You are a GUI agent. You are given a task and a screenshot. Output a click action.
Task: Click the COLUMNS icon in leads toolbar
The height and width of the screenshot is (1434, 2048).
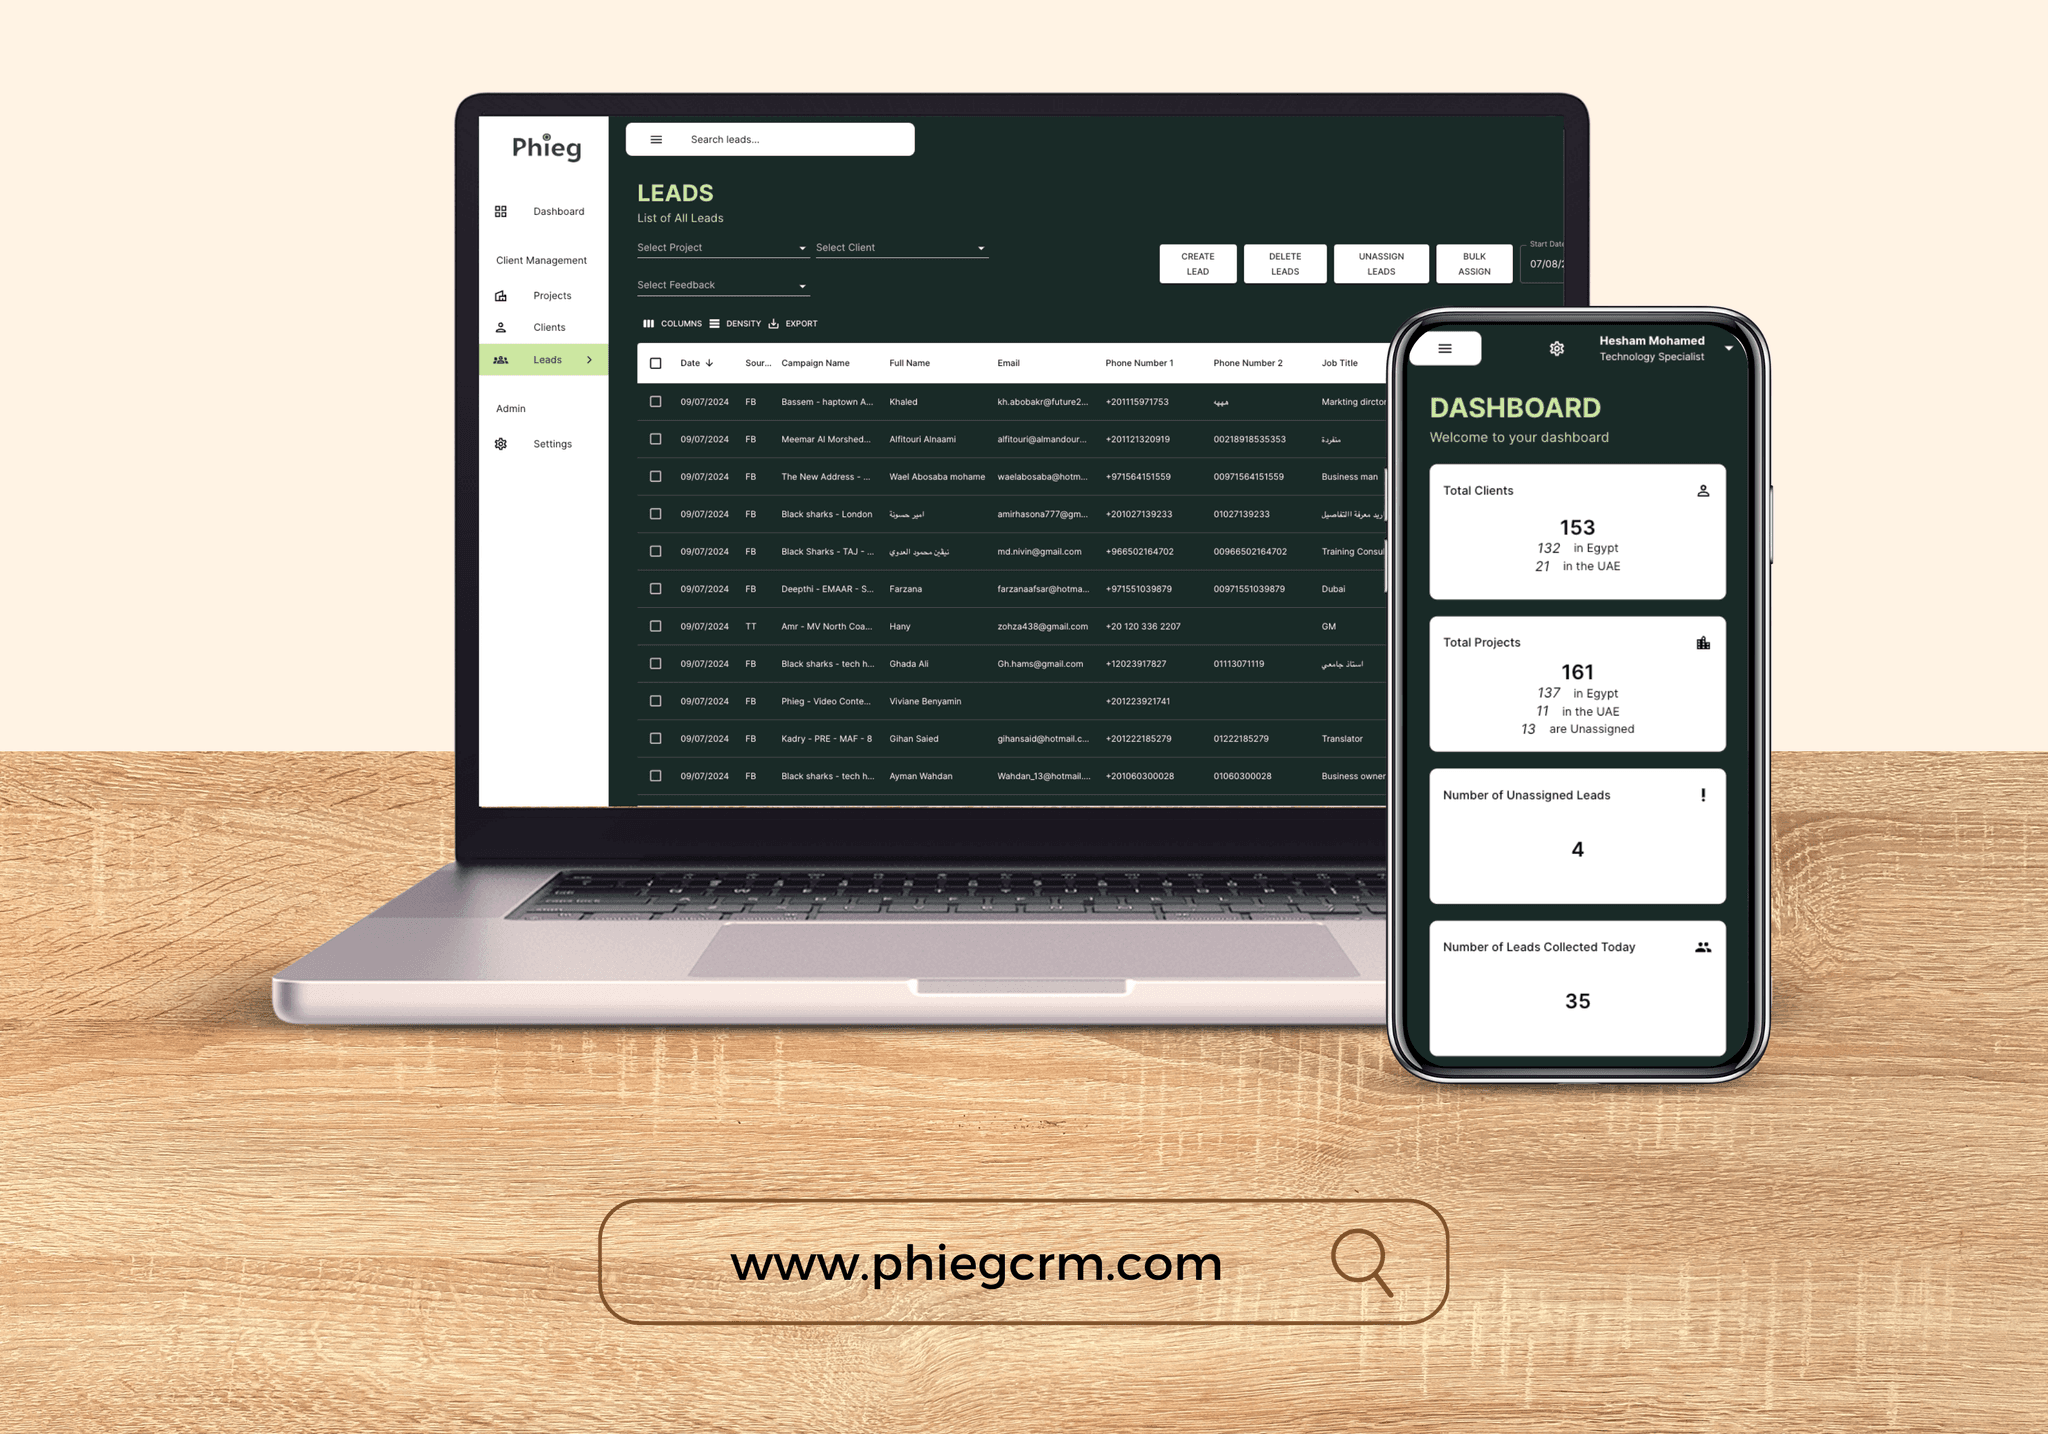[649, 322]
